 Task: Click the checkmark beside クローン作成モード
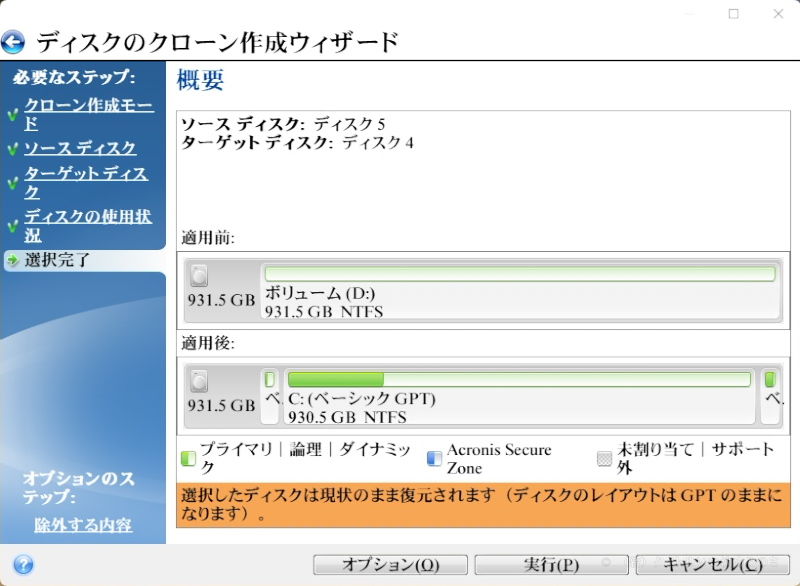[x=13, y=114]
